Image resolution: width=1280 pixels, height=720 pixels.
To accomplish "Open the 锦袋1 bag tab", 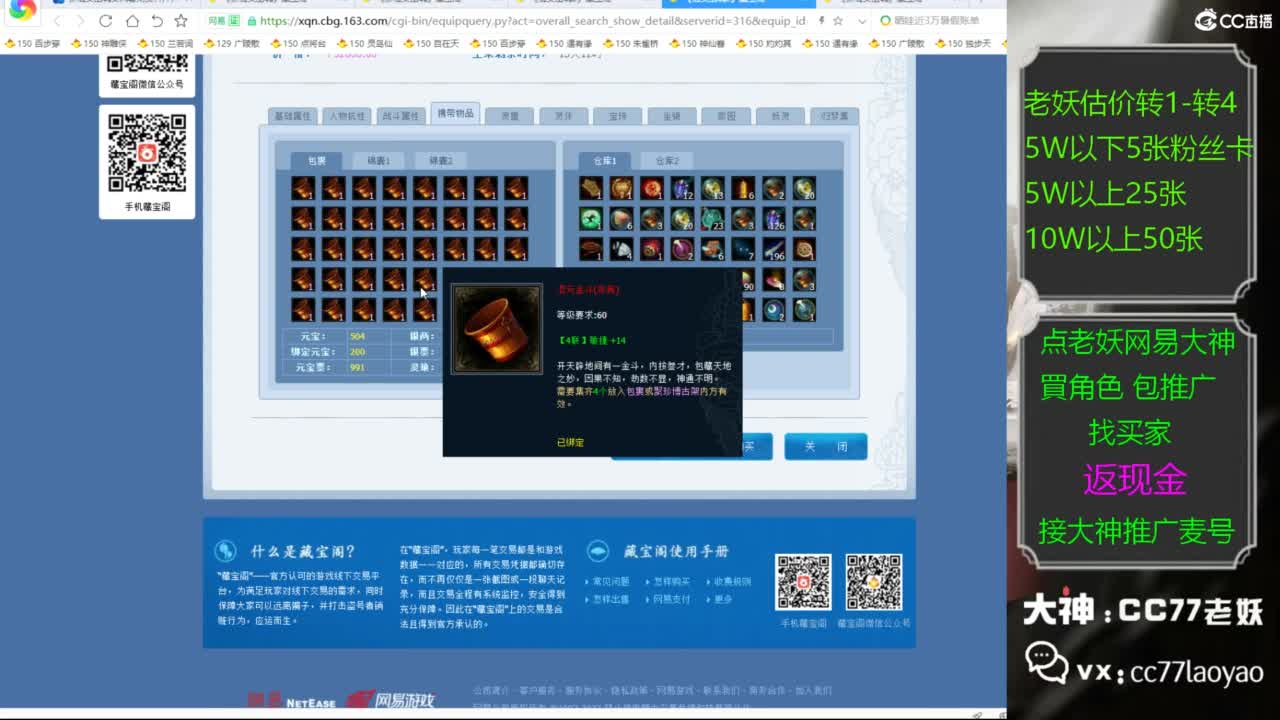I will (x=380, y=160).
